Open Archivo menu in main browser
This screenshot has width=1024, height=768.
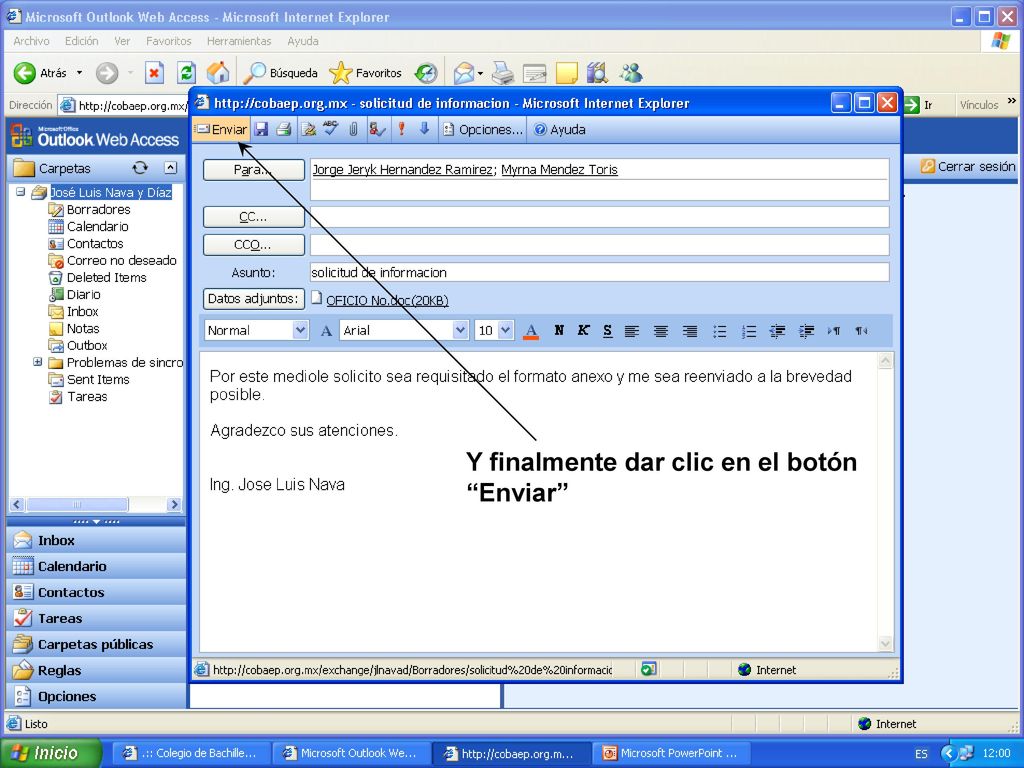[31, 41]
